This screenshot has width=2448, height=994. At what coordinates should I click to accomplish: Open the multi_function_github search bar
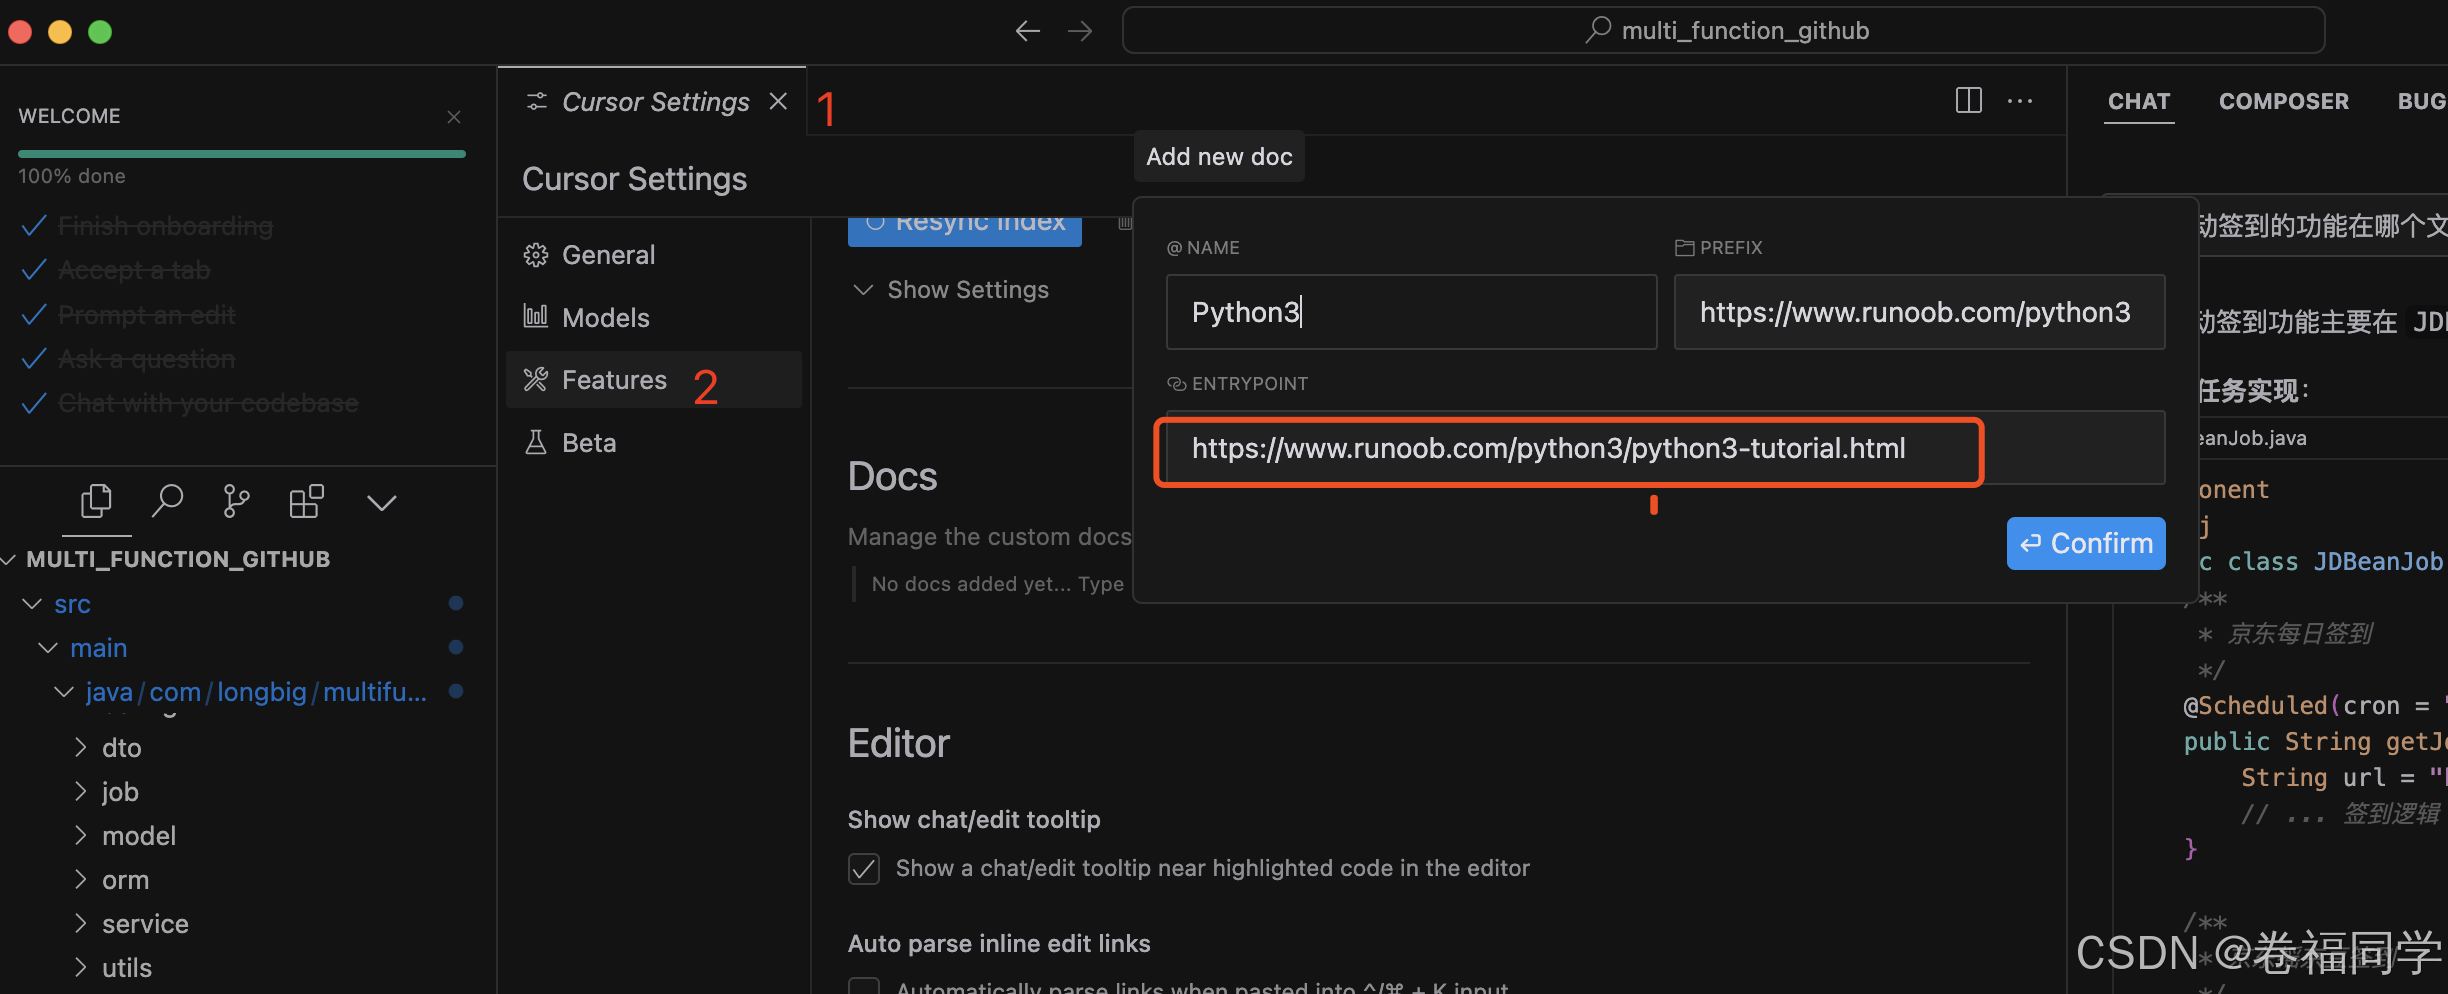[x=1723, y=31]
